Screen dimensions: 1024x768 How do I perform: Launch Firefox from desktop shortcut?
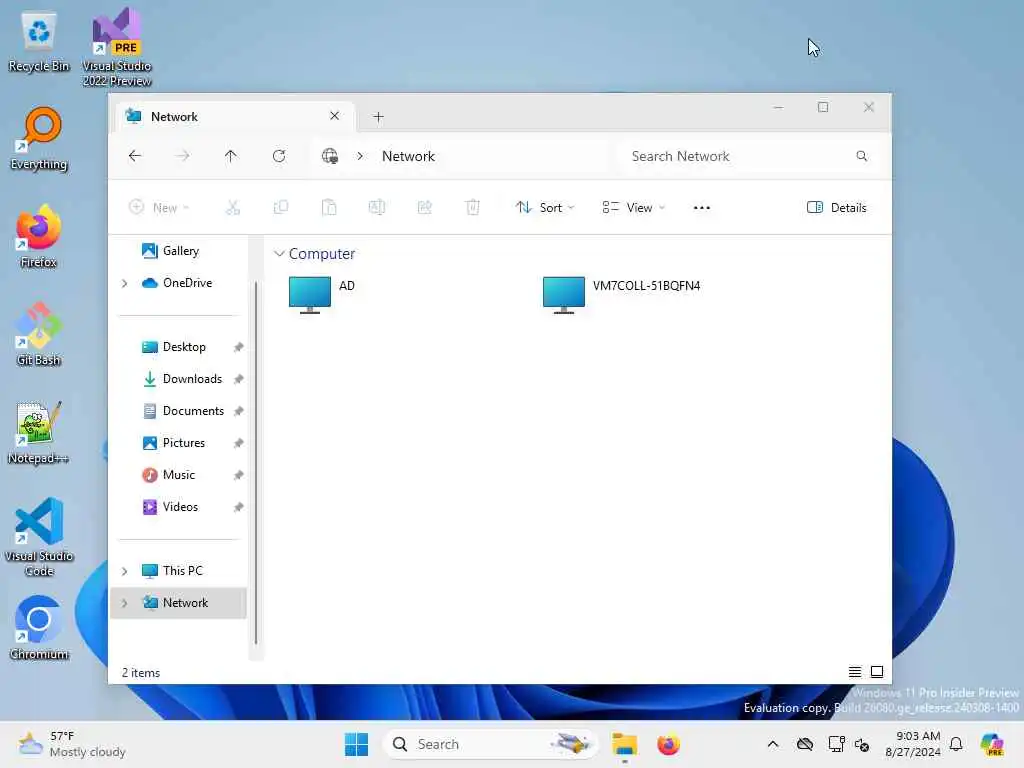pyautogui.click(x=39, y=236)
